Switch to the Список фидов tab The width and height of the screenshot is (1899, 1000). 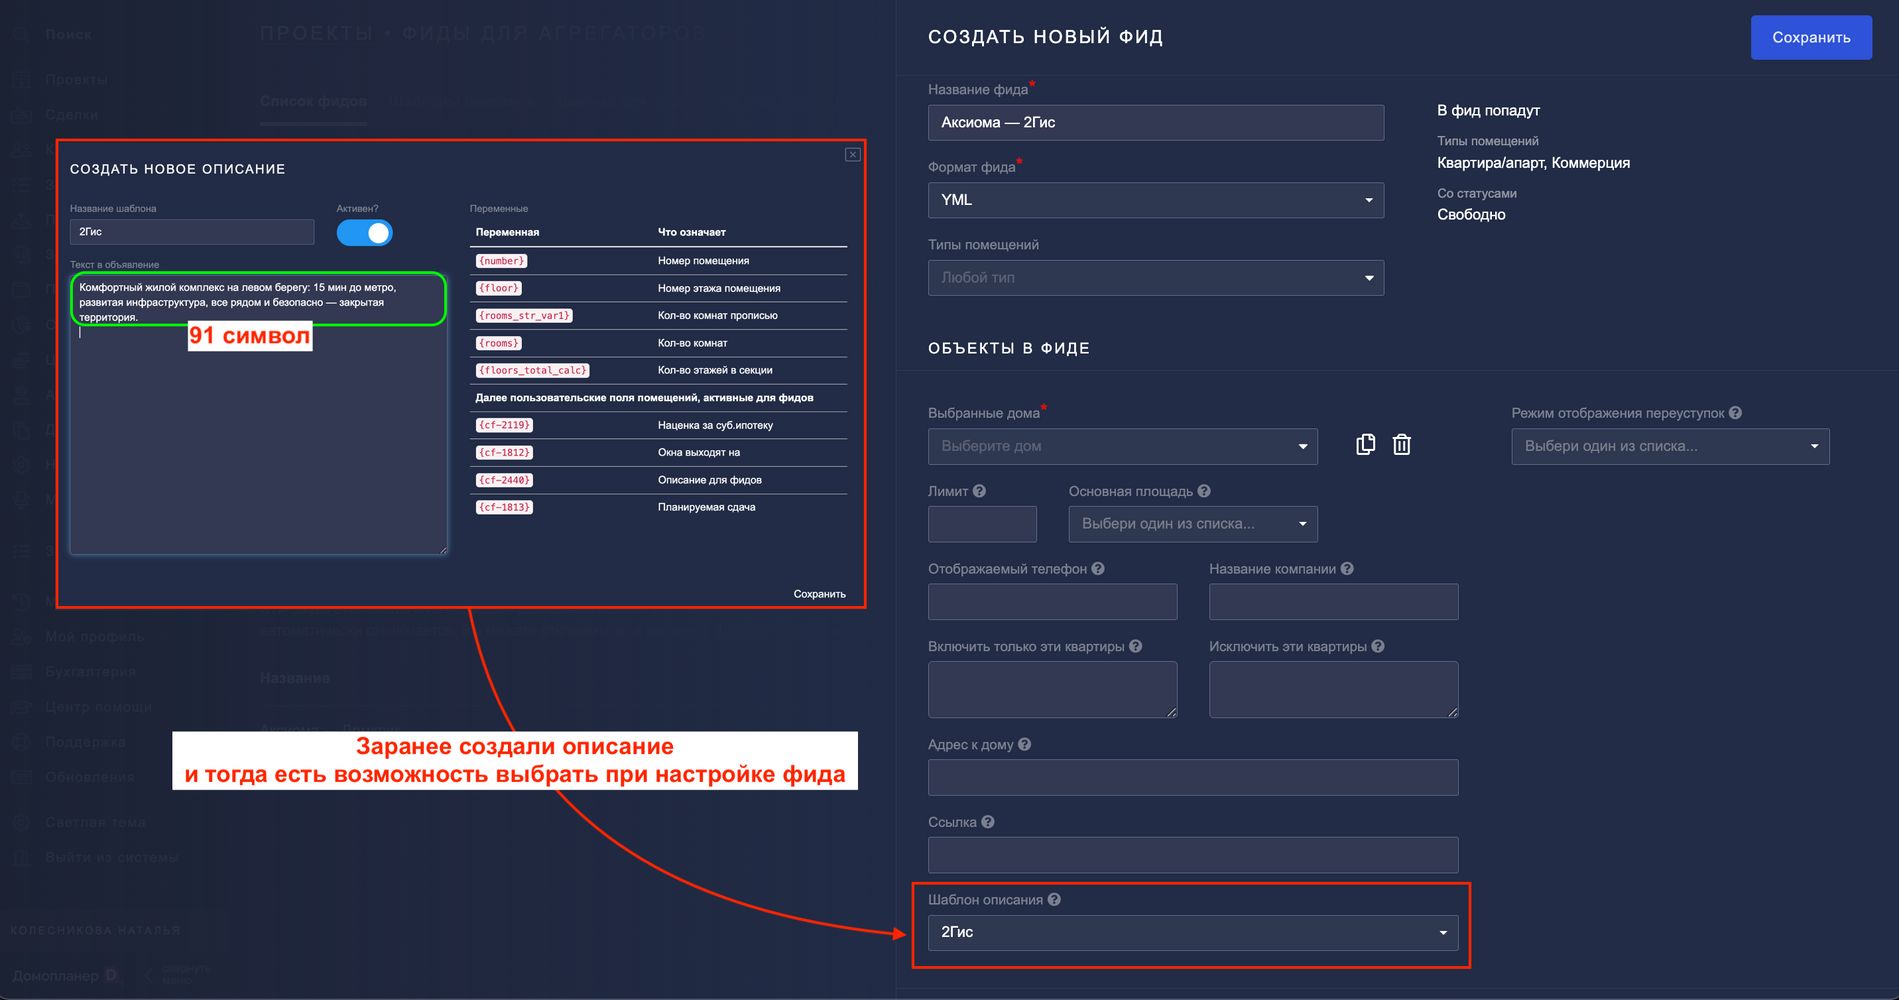[x=313, y=101]
